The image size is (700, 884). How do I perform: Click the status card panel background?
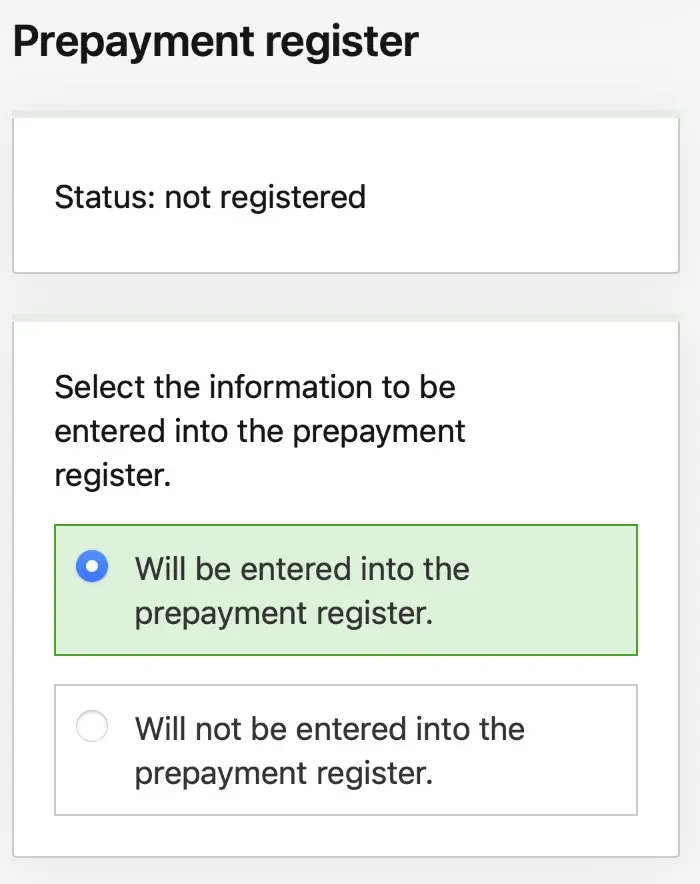click(507, 197)
